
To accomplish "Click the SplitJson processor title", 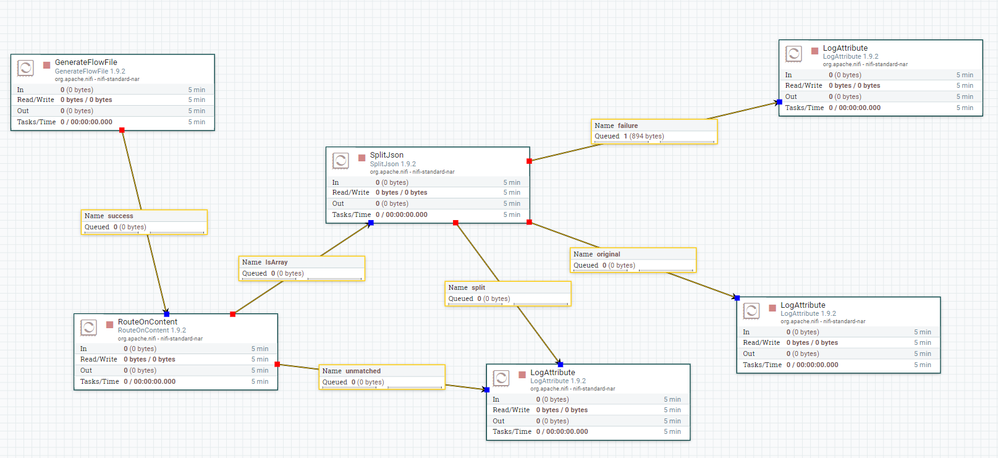I will (387, 156).
